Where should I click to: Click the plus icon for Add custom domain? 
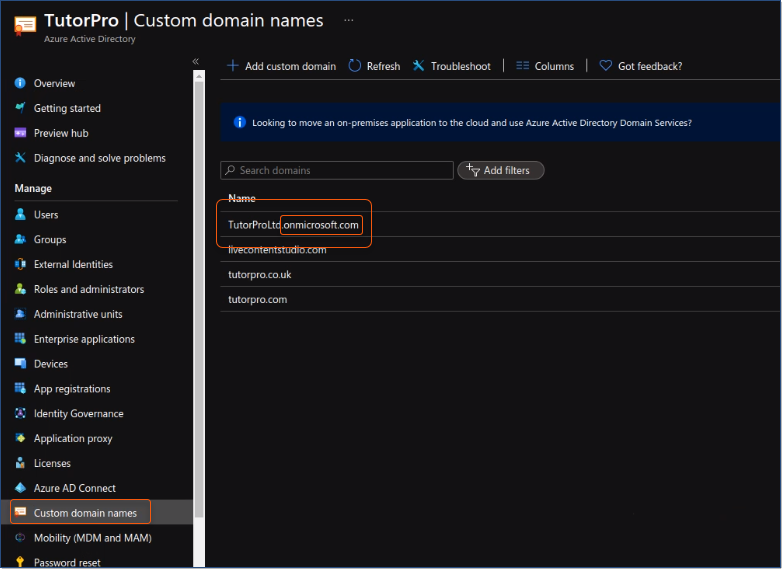tap(232, 66)
